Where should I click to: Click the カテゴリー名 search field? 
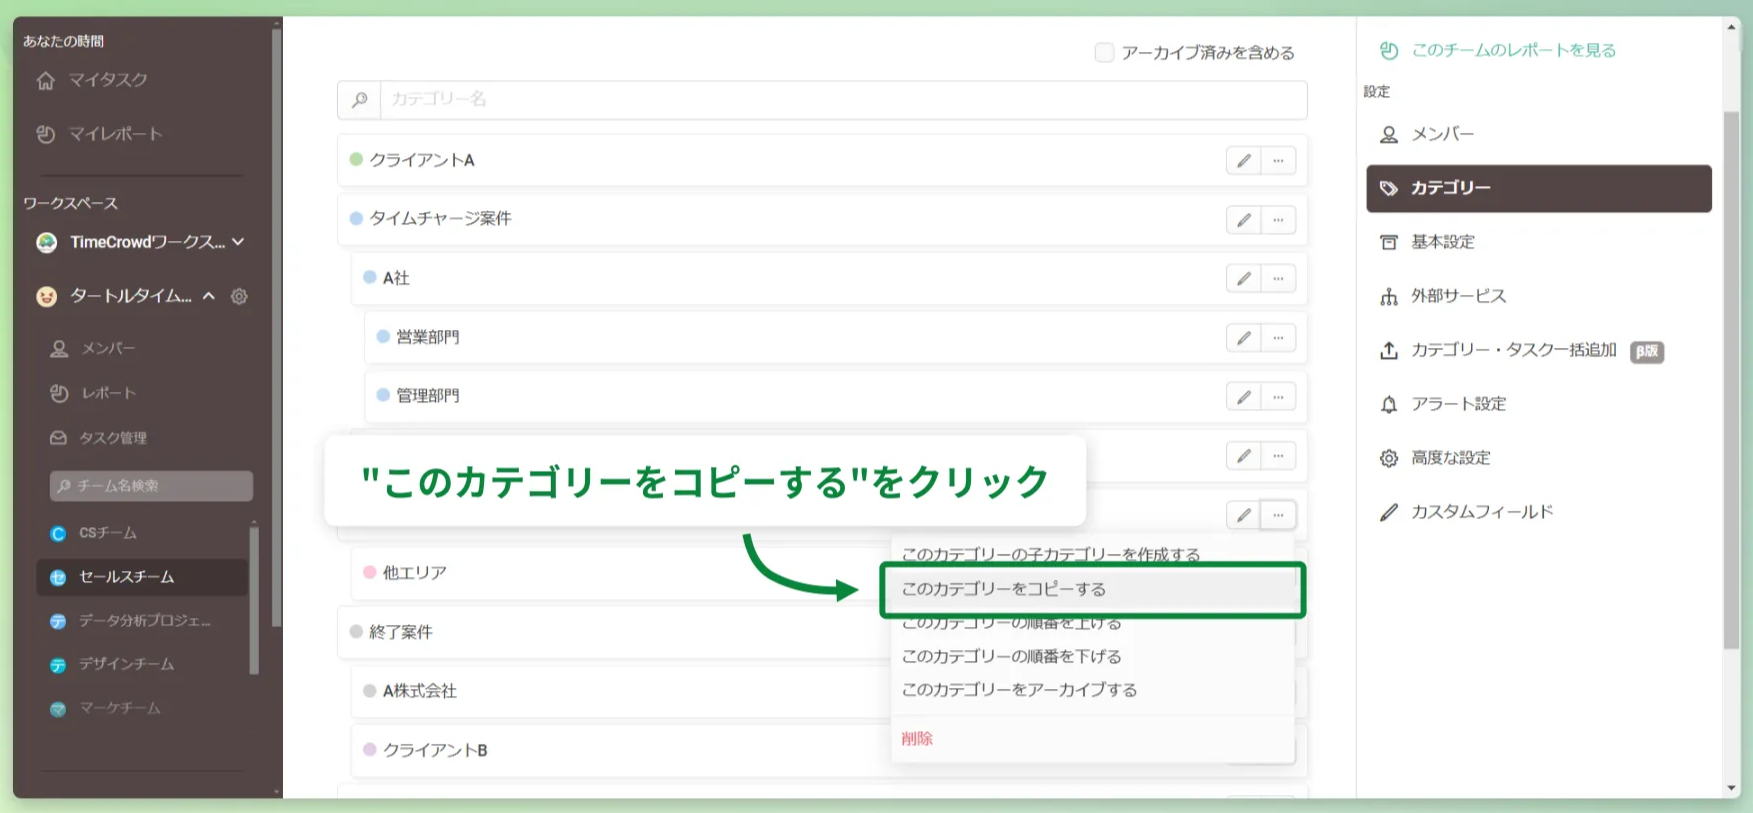843,100
